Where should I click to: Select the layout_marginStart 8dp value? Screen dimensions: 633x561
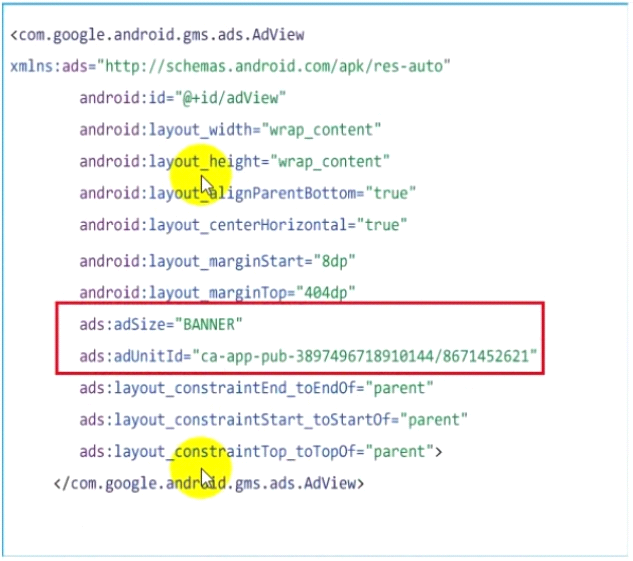click(x=333, y=261)
